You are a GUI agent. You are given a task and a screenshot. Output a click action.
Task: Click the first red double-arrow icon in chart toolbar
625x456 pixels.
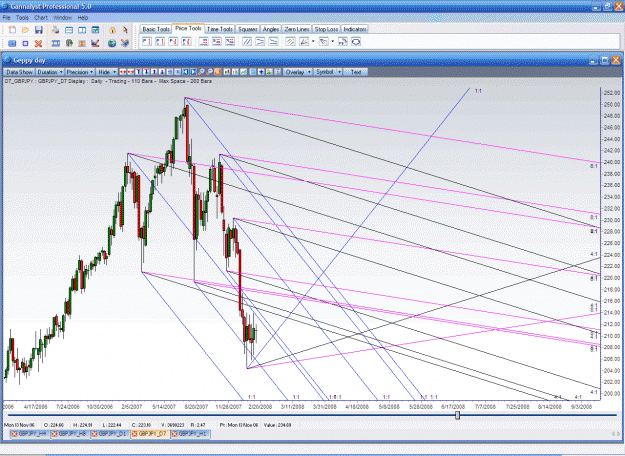(x=123, y=72)
